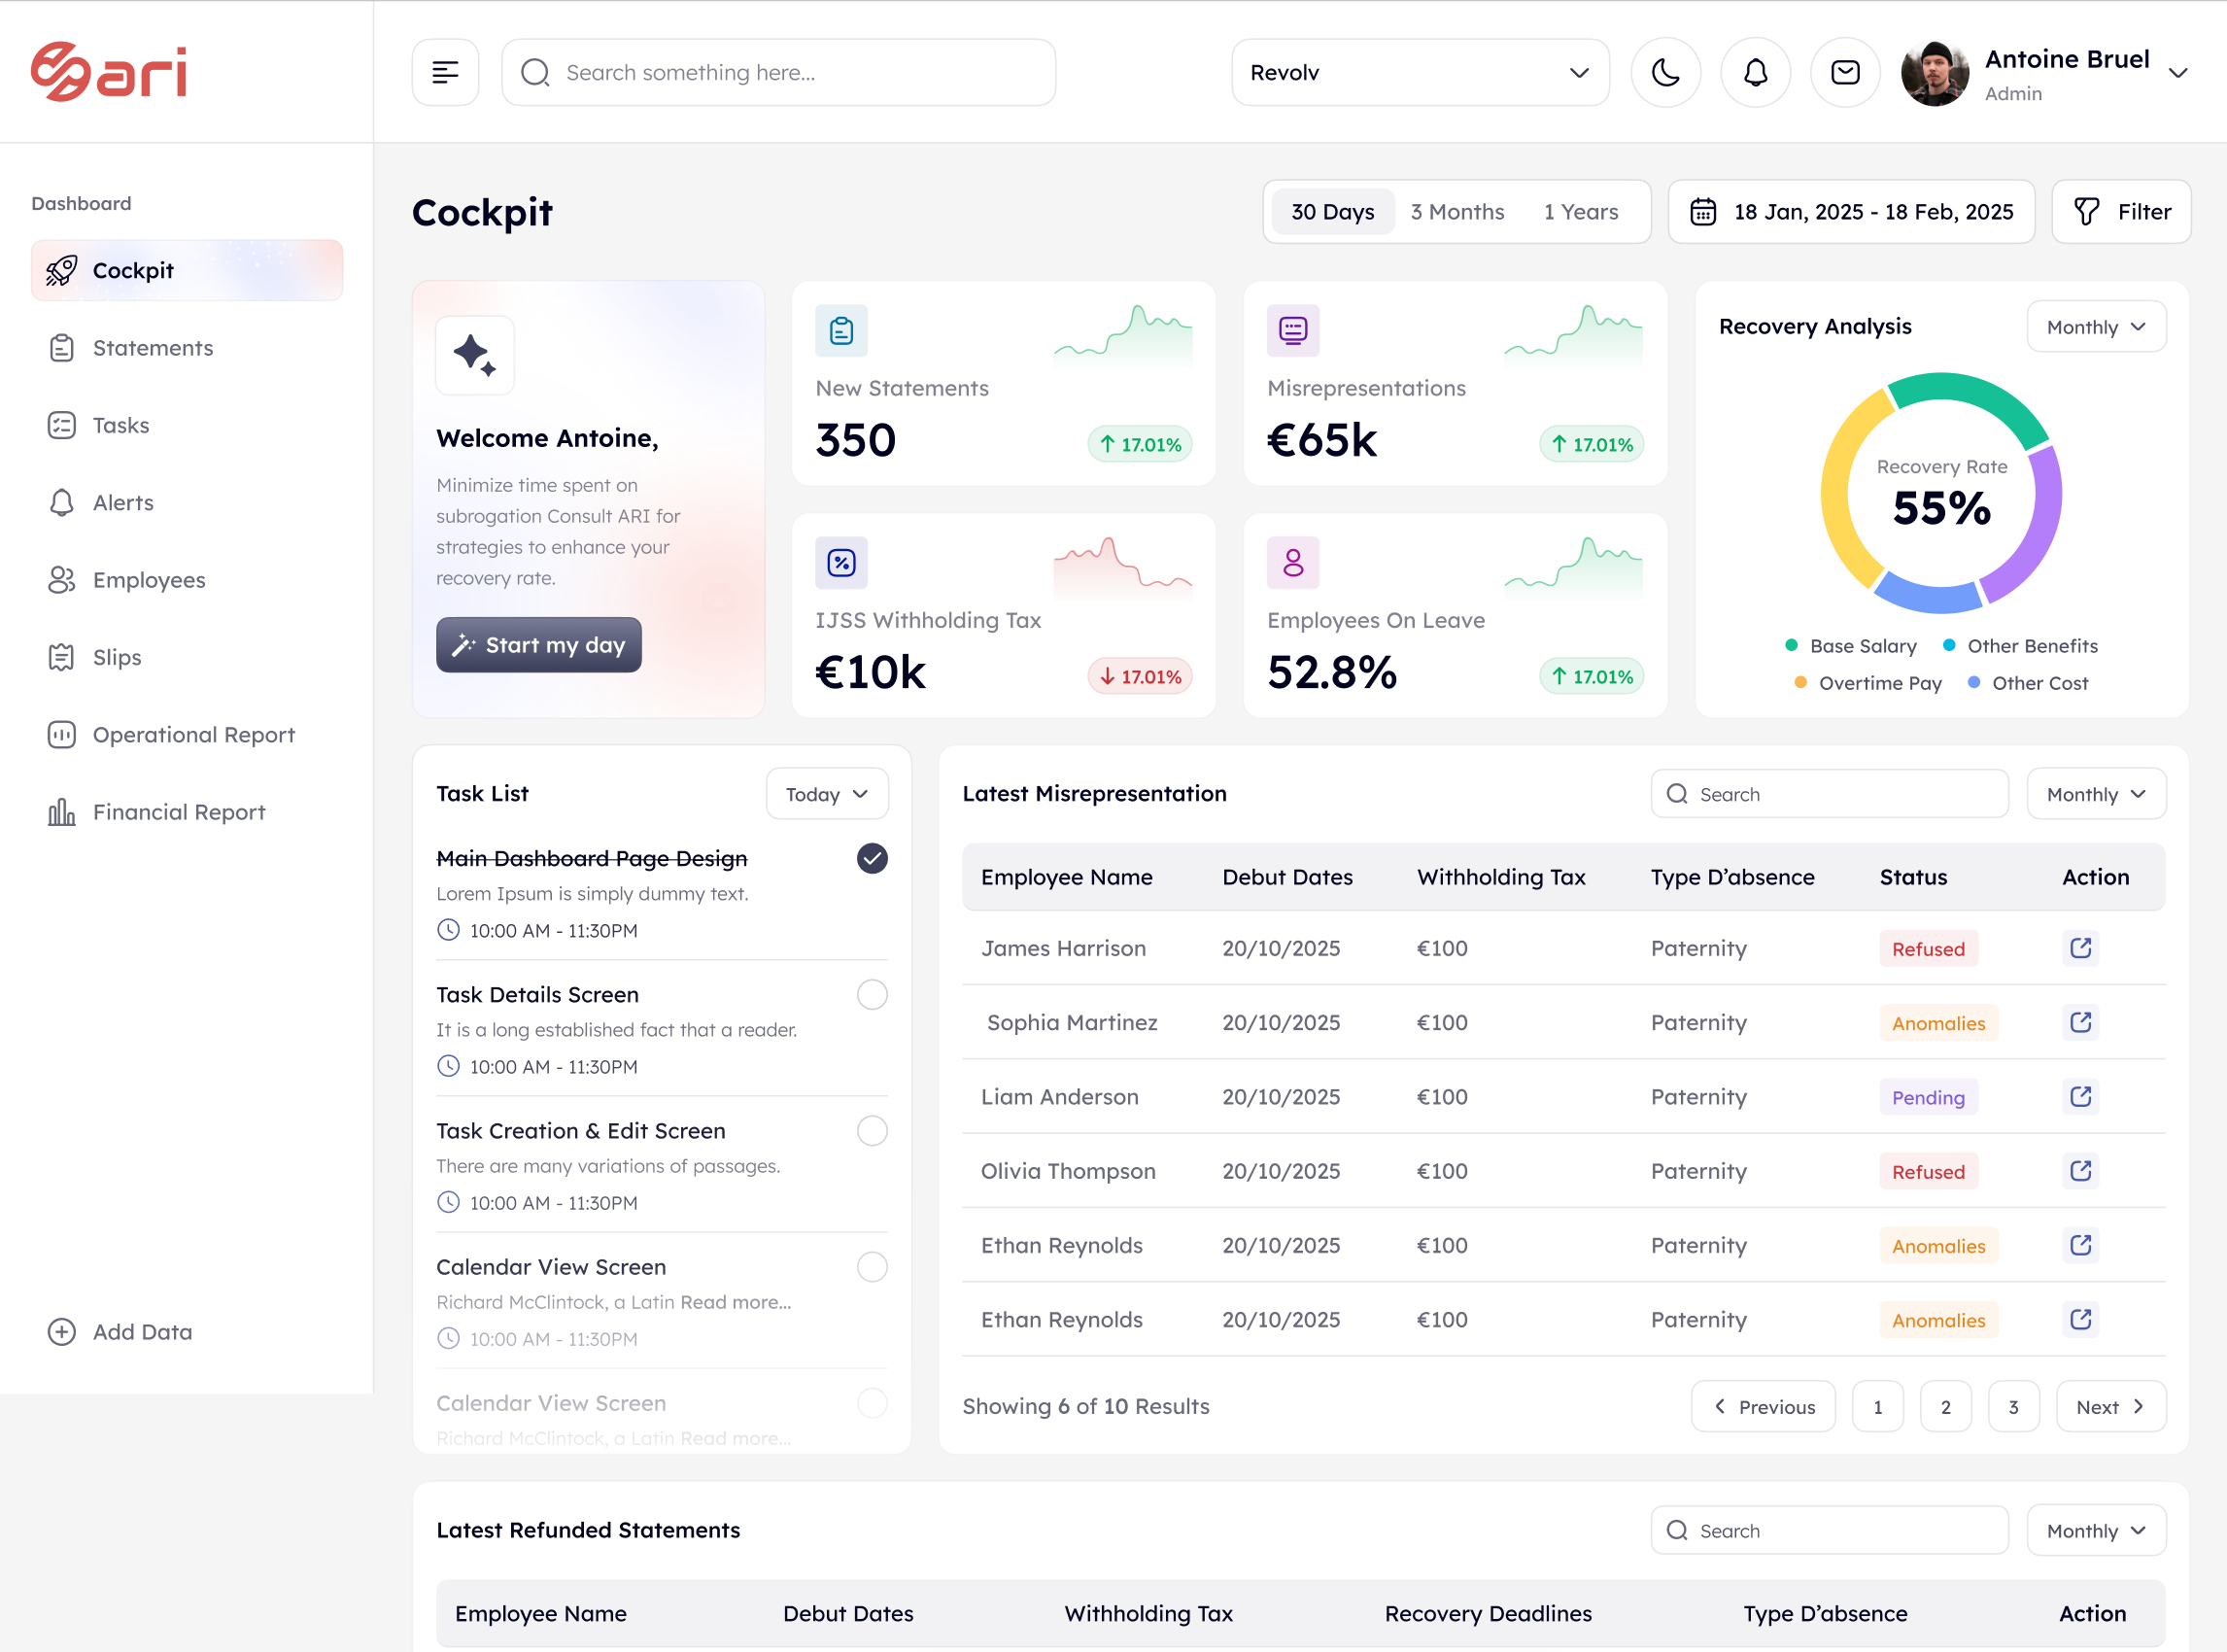Click the calendar icon in date range
This screenshot has width=2227, height=1652.
pyautogui.click(x=1703, y=212)
